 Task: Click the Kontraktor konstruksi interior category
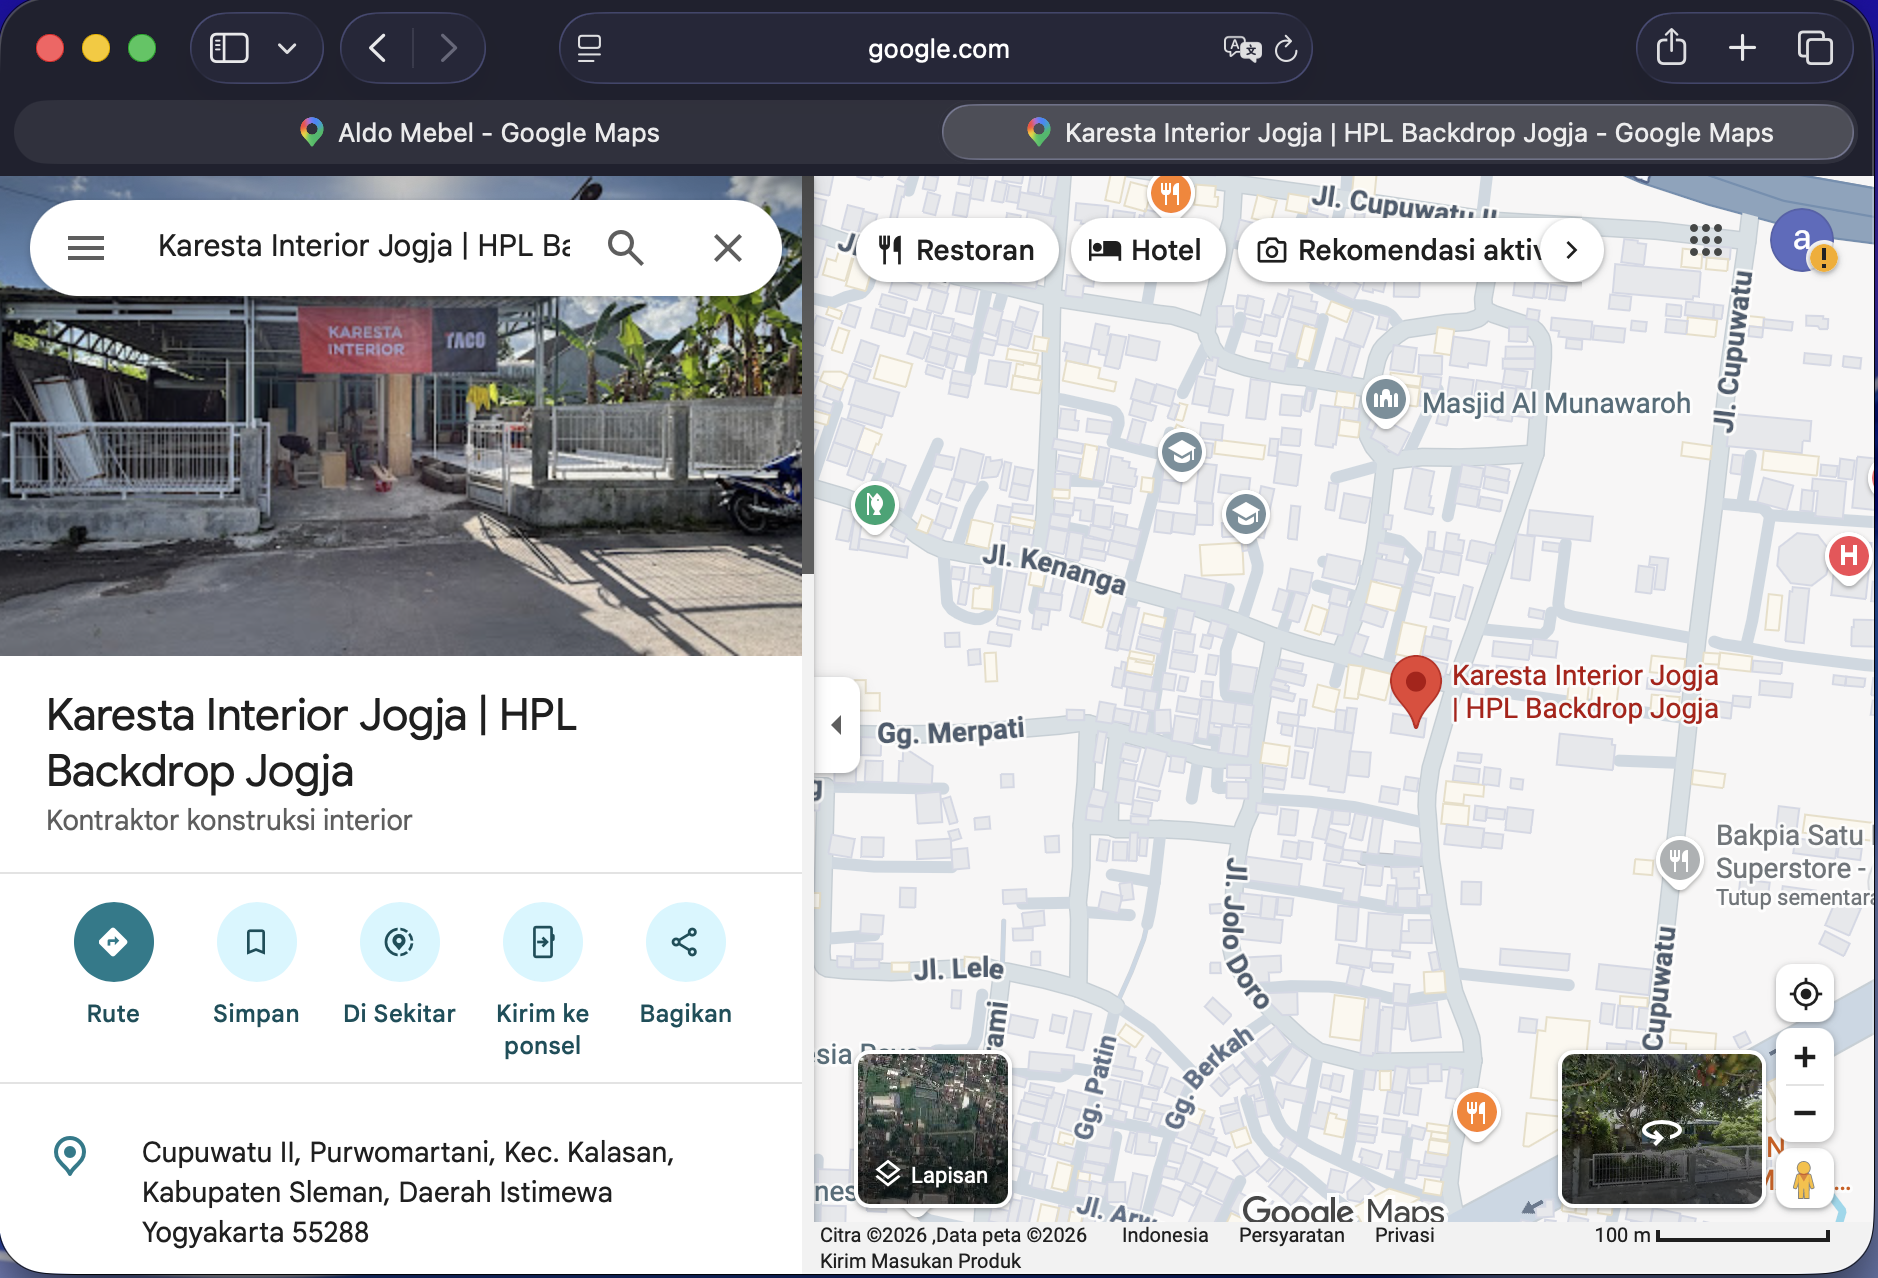pos(229,820)
